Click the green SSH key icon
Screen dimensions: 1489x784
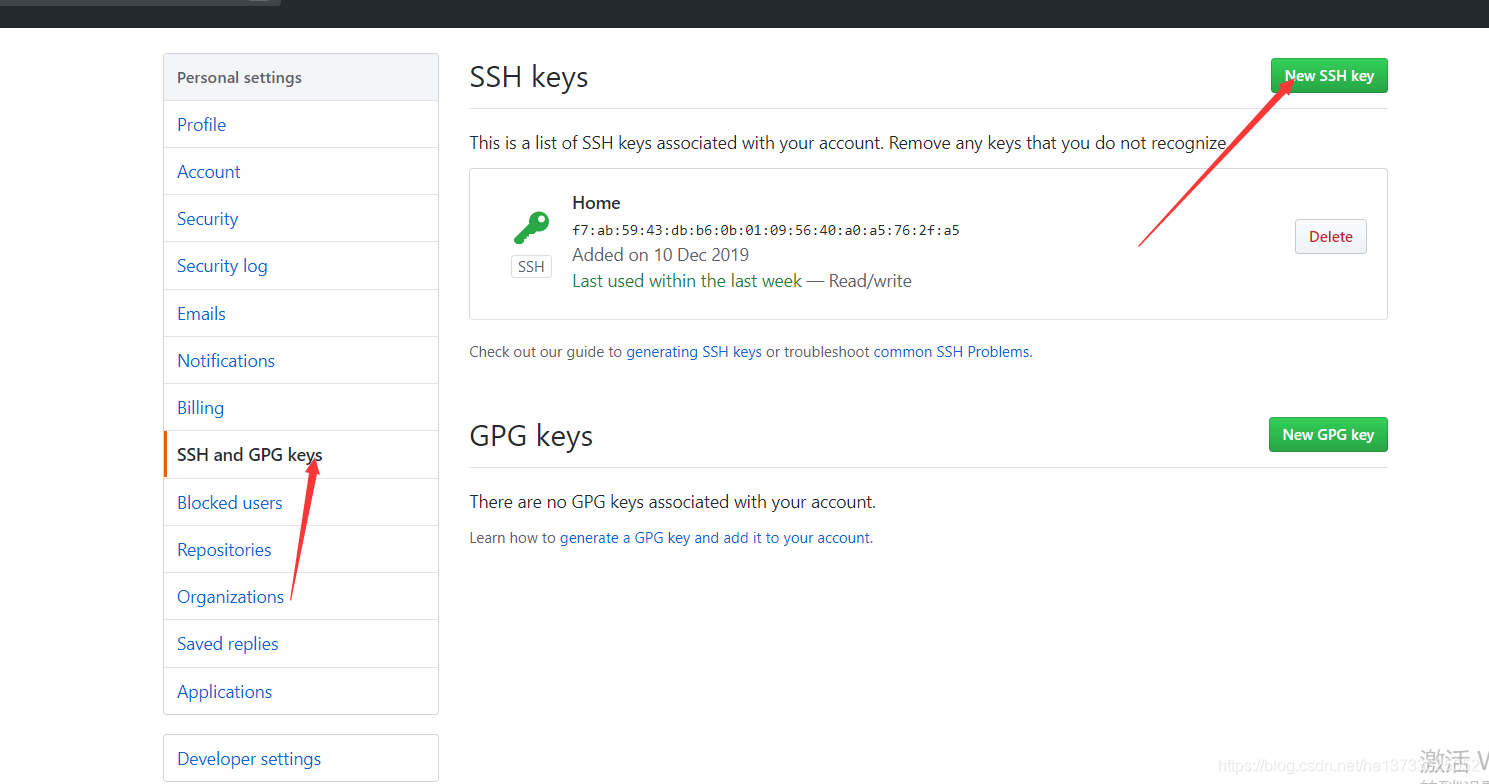tap(531, 226)
